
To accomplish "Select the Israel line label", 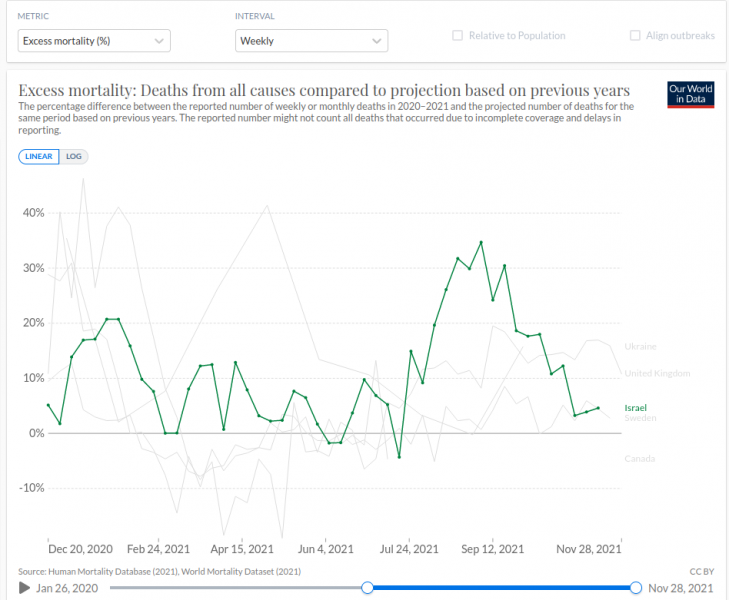I will pos(636,408).
